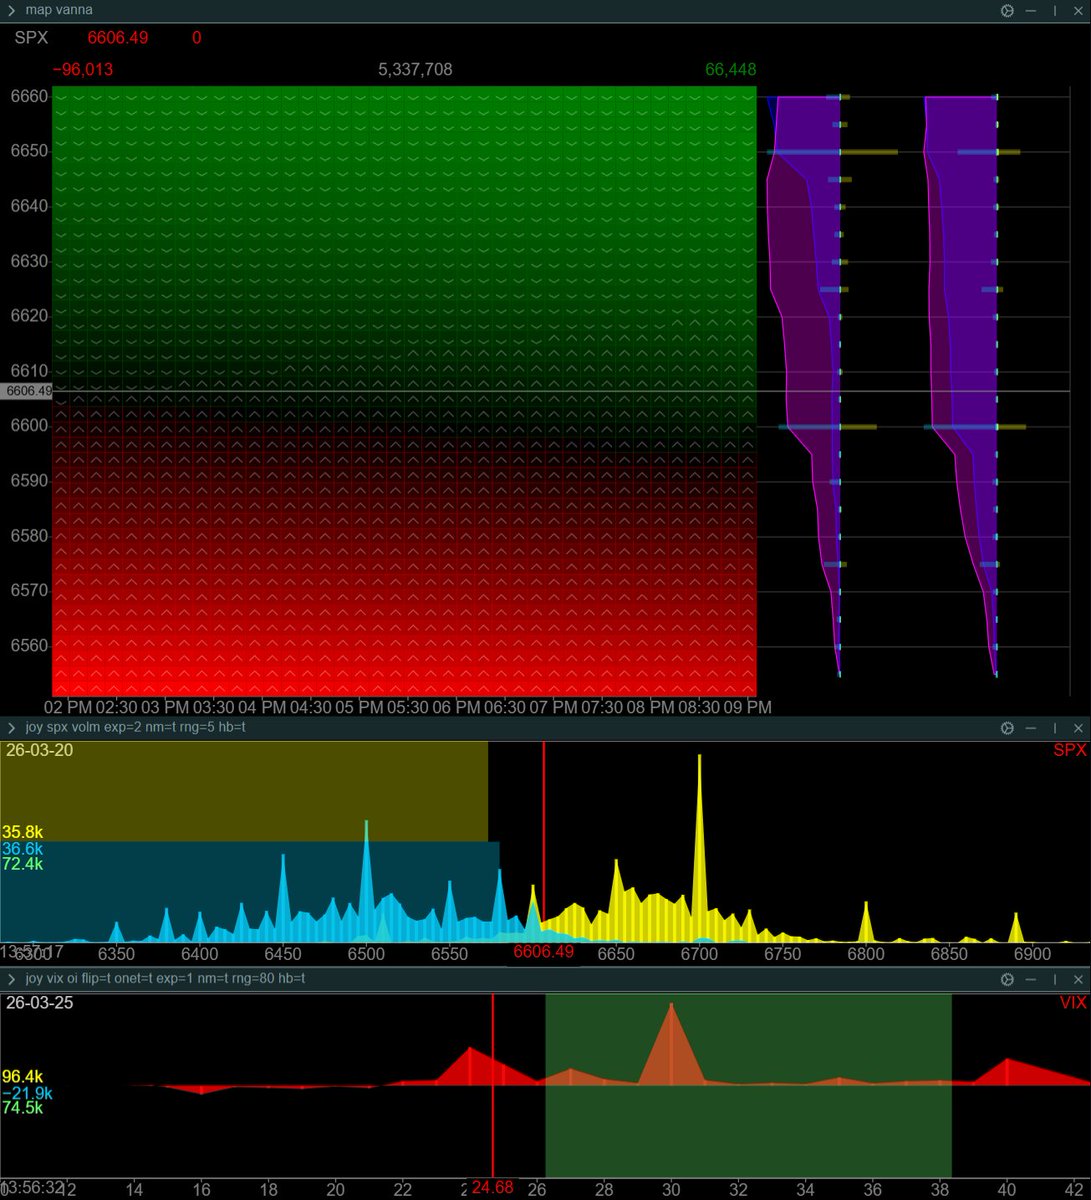Close the joy vix oi panel
1091x1200 pixels.
tap(1078, 980)
